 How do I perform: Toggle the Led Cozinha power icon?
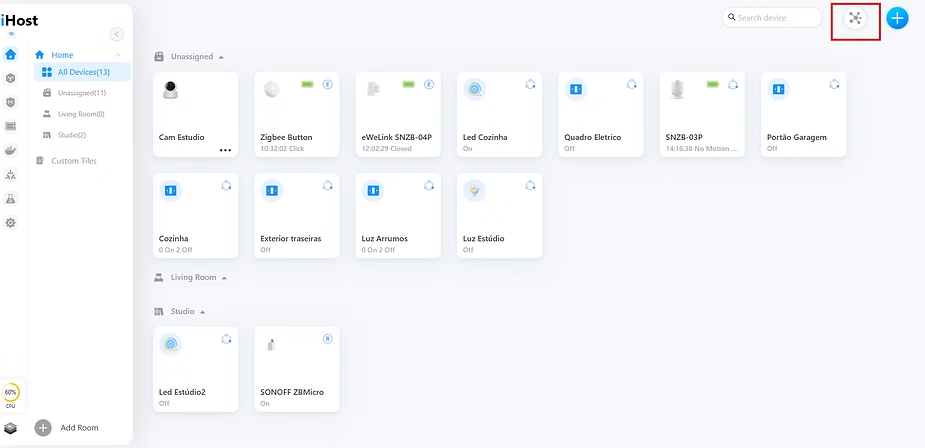pos(475,89)
